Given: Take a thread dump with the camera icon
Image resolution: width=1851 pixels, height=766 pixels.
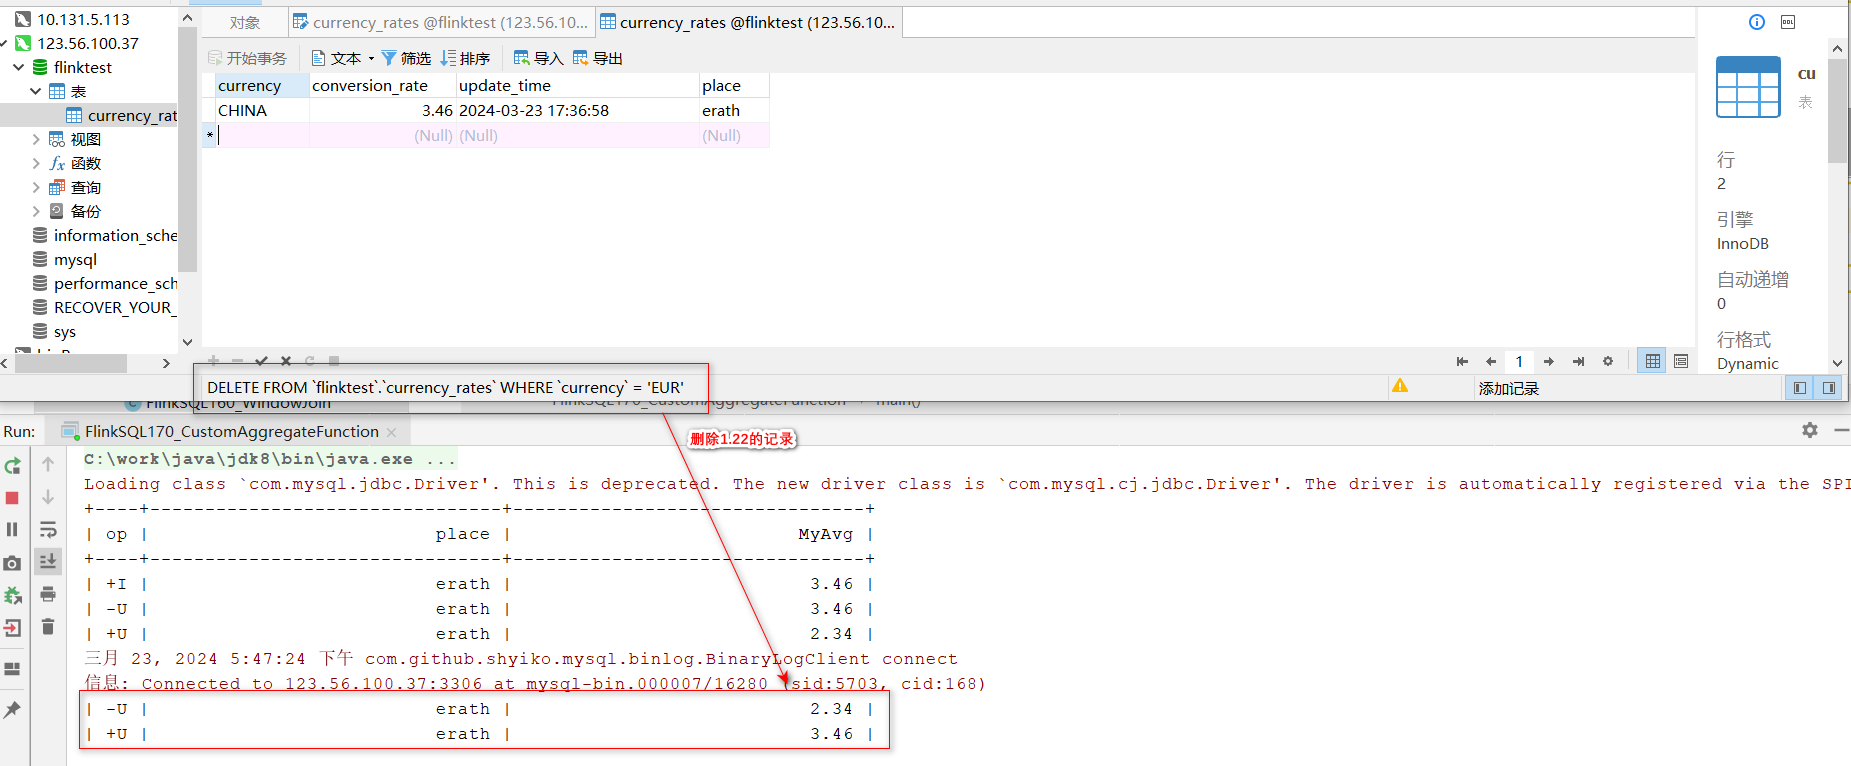Looking at the screenshot, I should pyautogui.click(x=12, y=563).
